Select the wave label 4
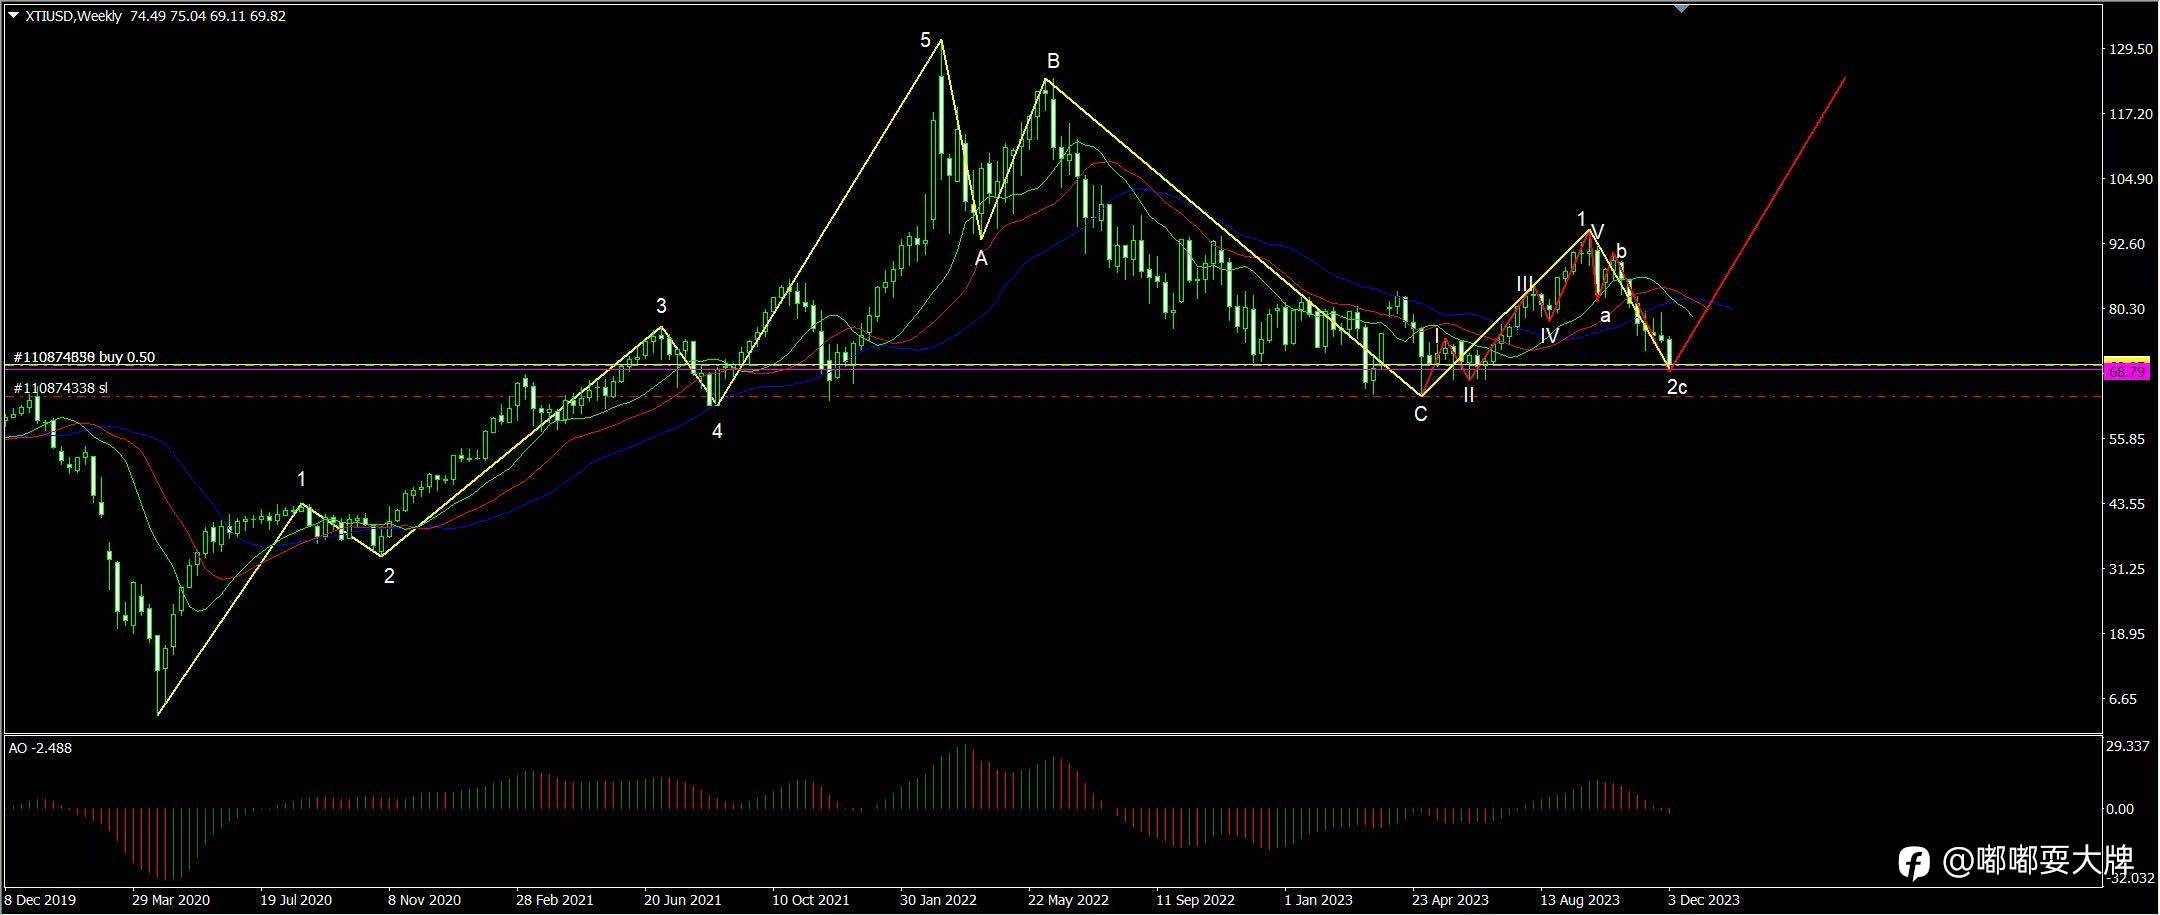2160x915 pixels. [717, 431]
